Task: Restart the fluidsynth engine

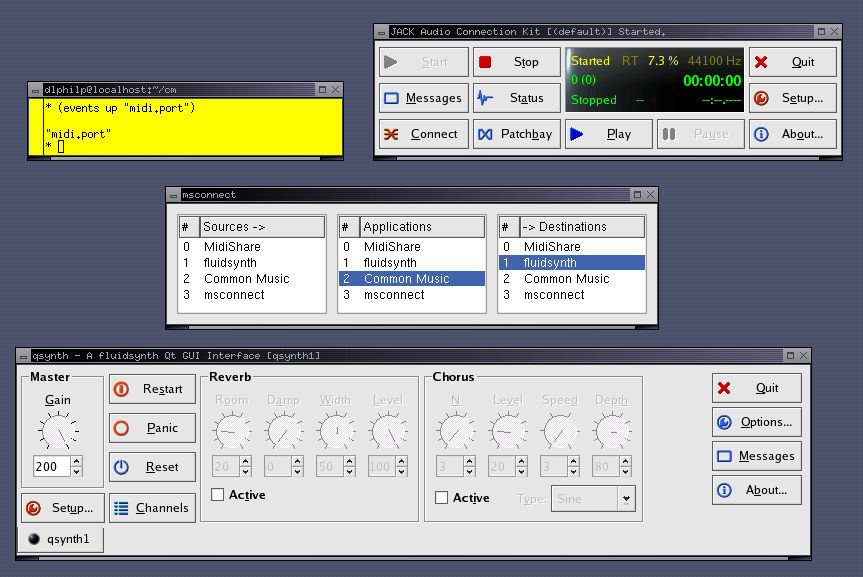Action: [x=152, y=389]
